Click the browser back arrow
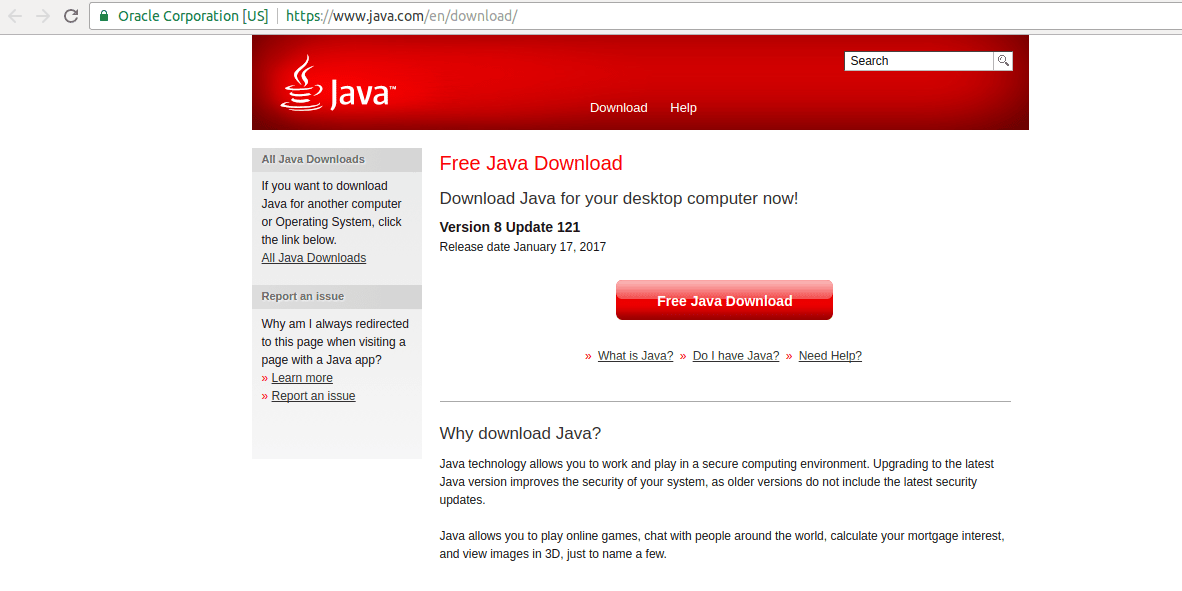The image size is (1182, 591). coord(14,16)
